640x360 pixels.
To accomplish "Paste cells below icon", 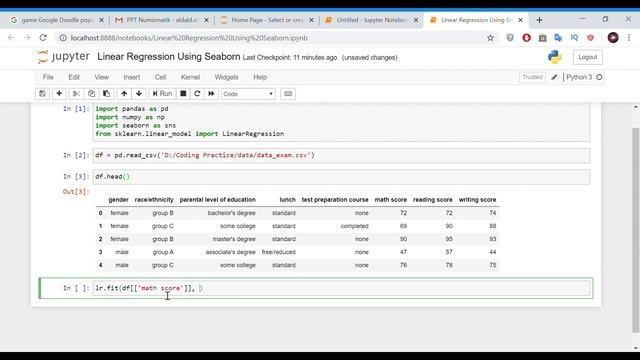I will 106,94.
